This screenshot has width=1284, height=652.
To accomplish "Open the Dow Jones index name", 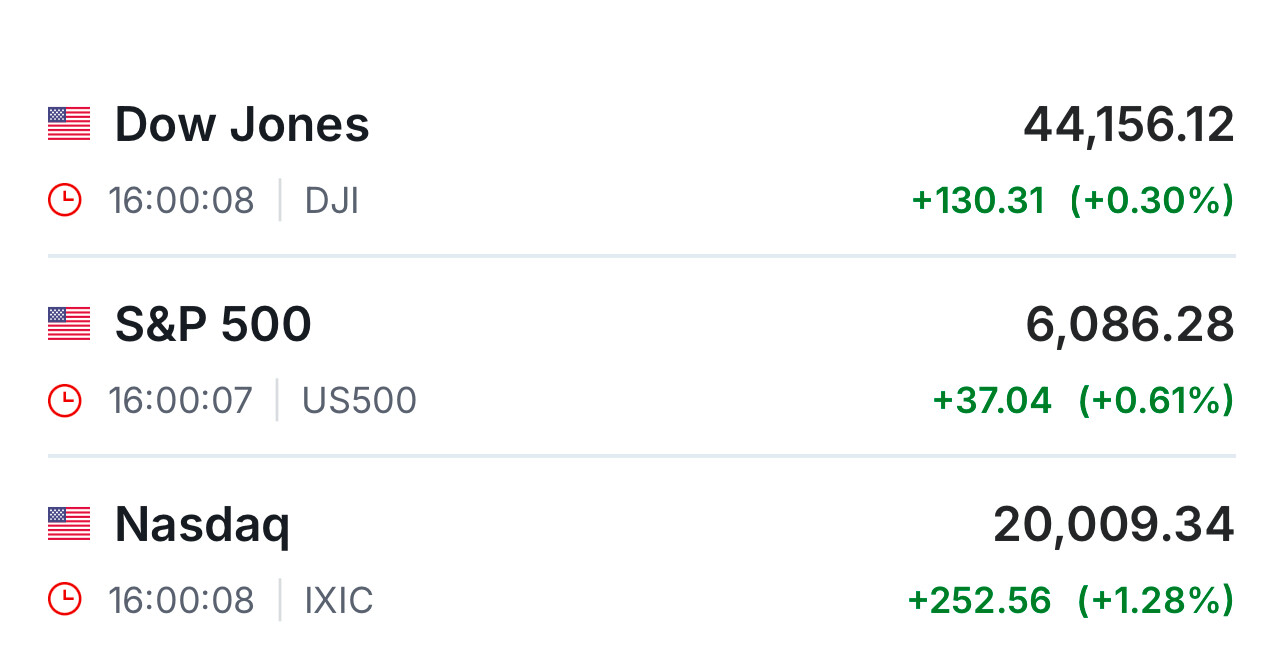I will pos(242,125).
